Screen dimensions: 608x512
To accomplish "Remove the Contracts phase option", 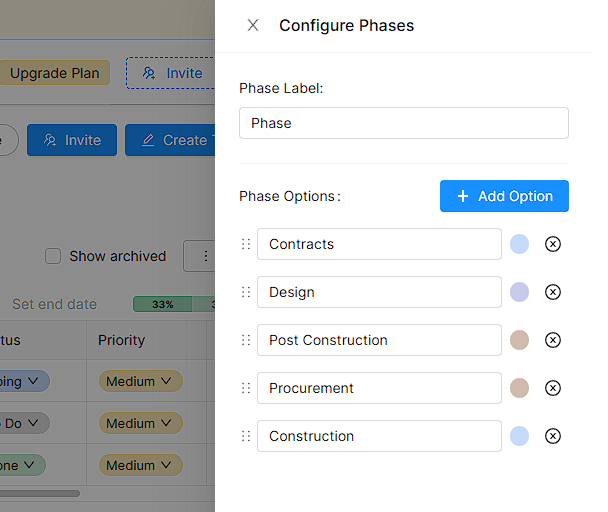I will [553, 244].
